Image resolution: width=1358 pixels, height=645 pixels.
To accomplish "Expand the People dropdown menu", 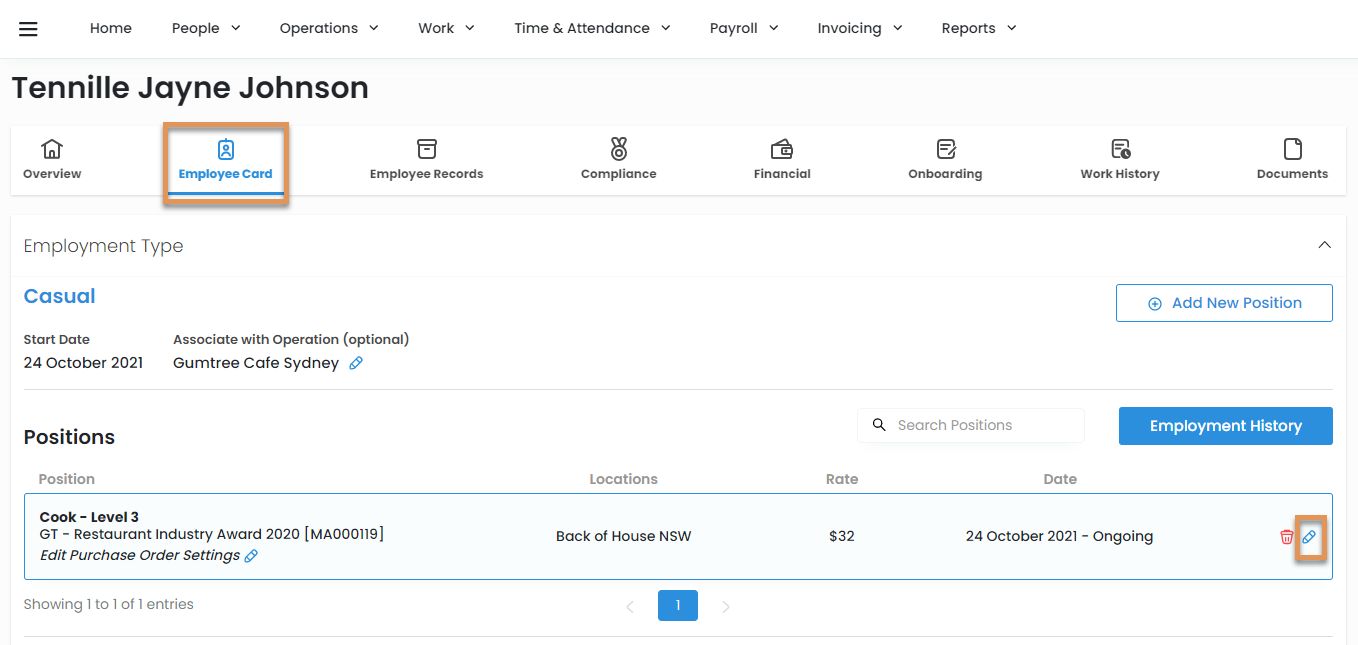I will (x=206, y=28).
